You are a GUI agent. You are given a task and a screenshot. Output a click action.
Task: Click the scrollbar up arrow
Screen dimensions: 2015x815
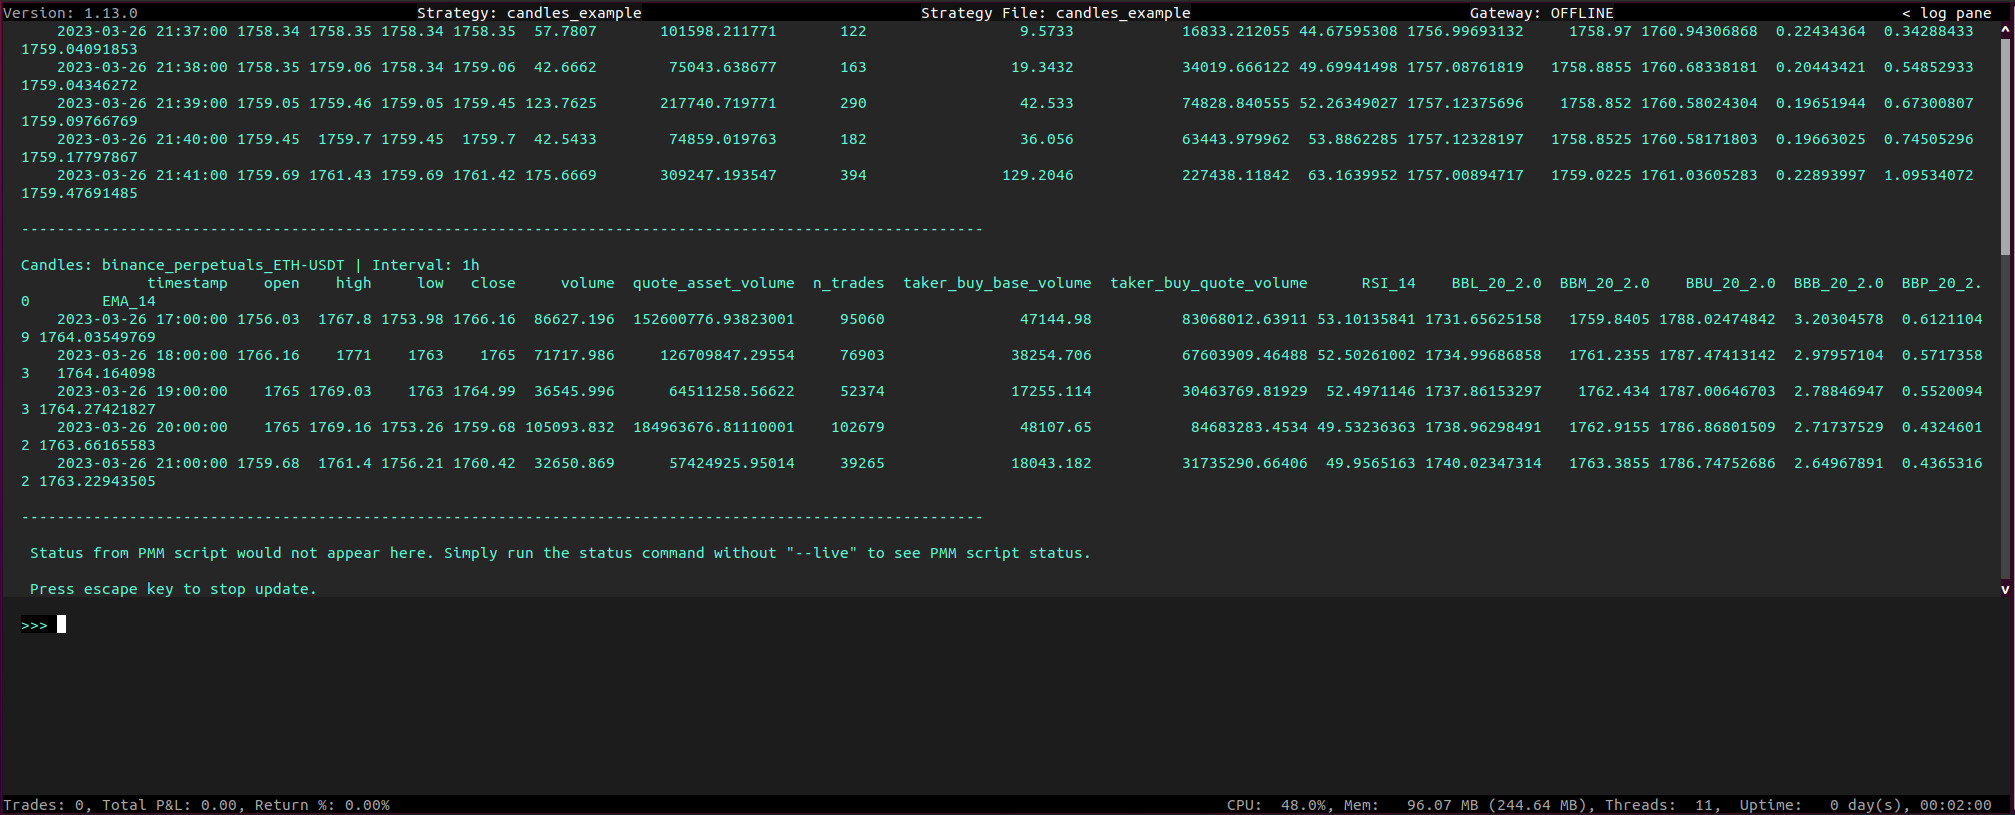[2005, 31]
